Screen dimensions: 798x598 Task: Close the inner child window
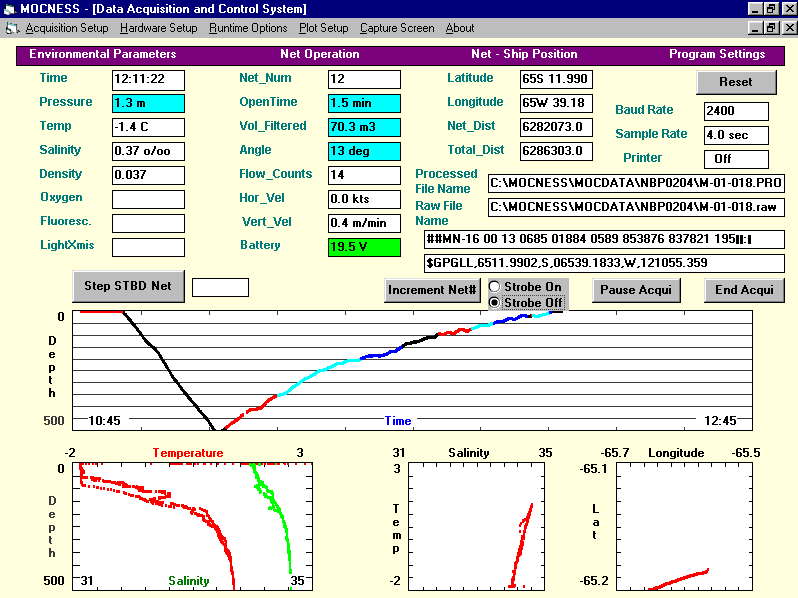click(789, 28)
